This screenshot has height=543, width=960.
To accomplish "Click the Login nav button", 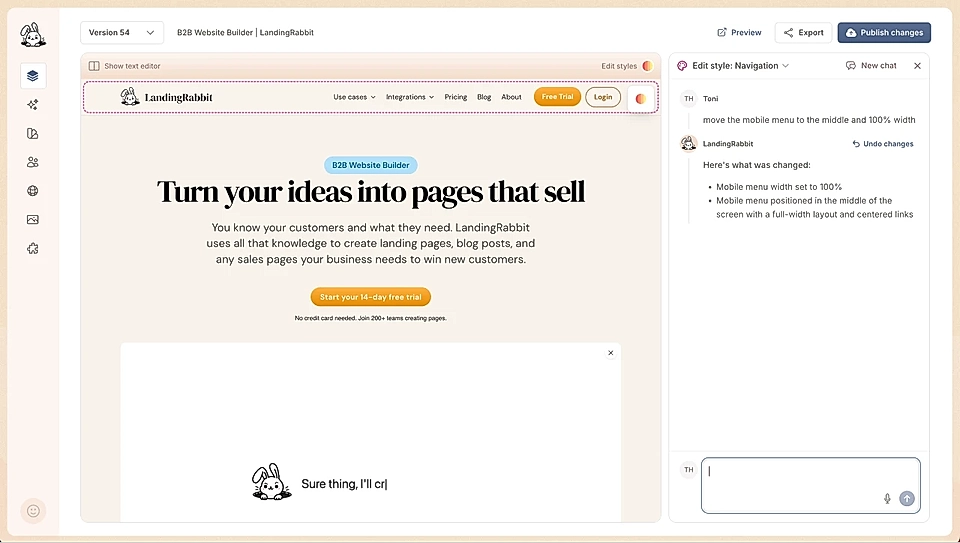I will (603, 97).
